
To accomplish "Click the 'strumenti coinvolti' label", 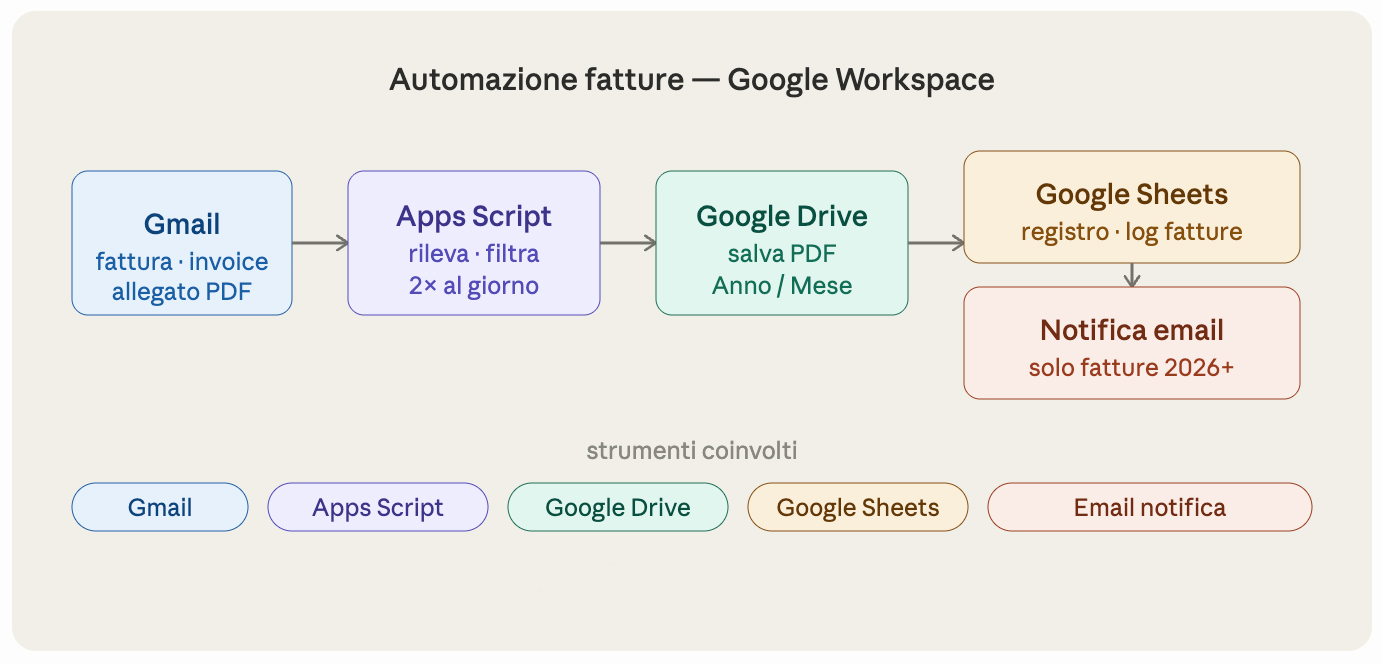I will [692, 451].
